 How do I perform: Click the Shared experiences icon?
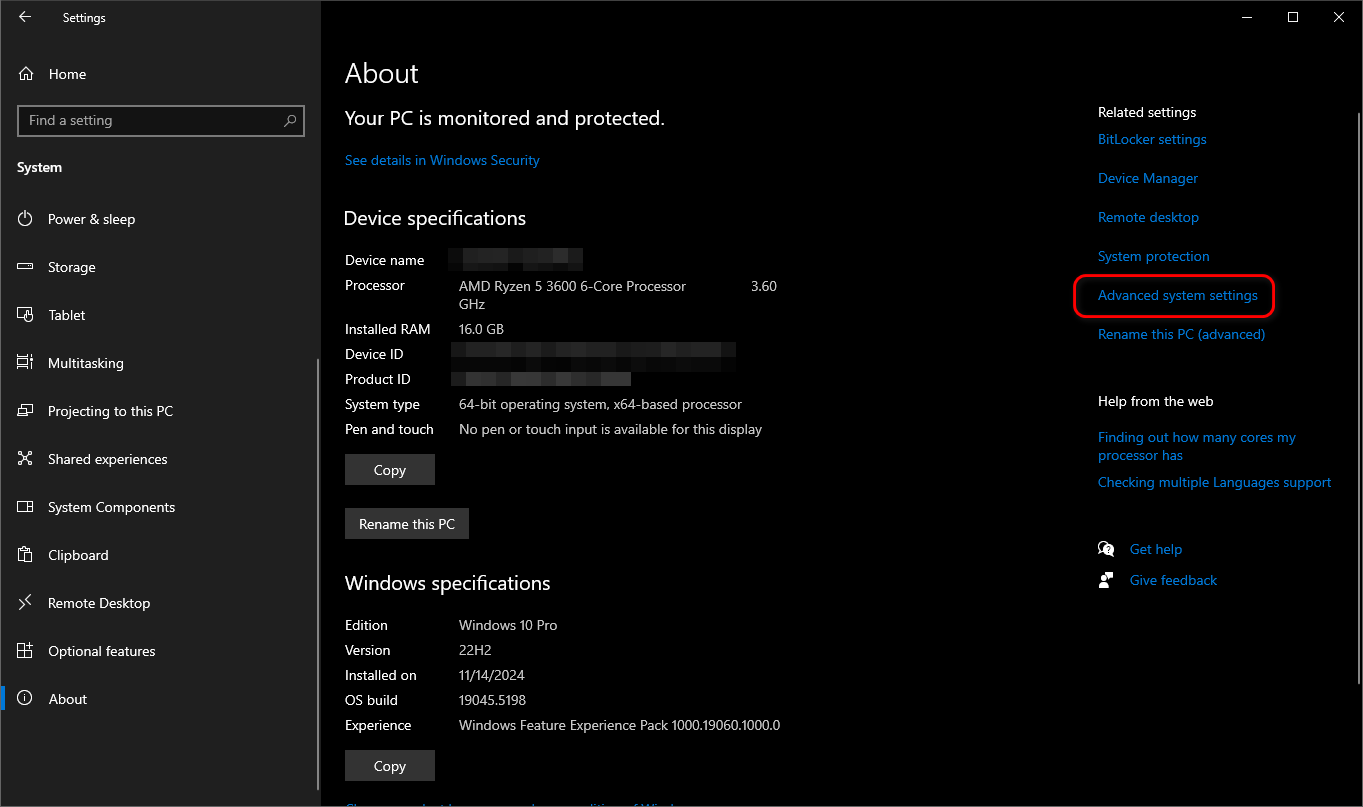(x=26, y=459)
